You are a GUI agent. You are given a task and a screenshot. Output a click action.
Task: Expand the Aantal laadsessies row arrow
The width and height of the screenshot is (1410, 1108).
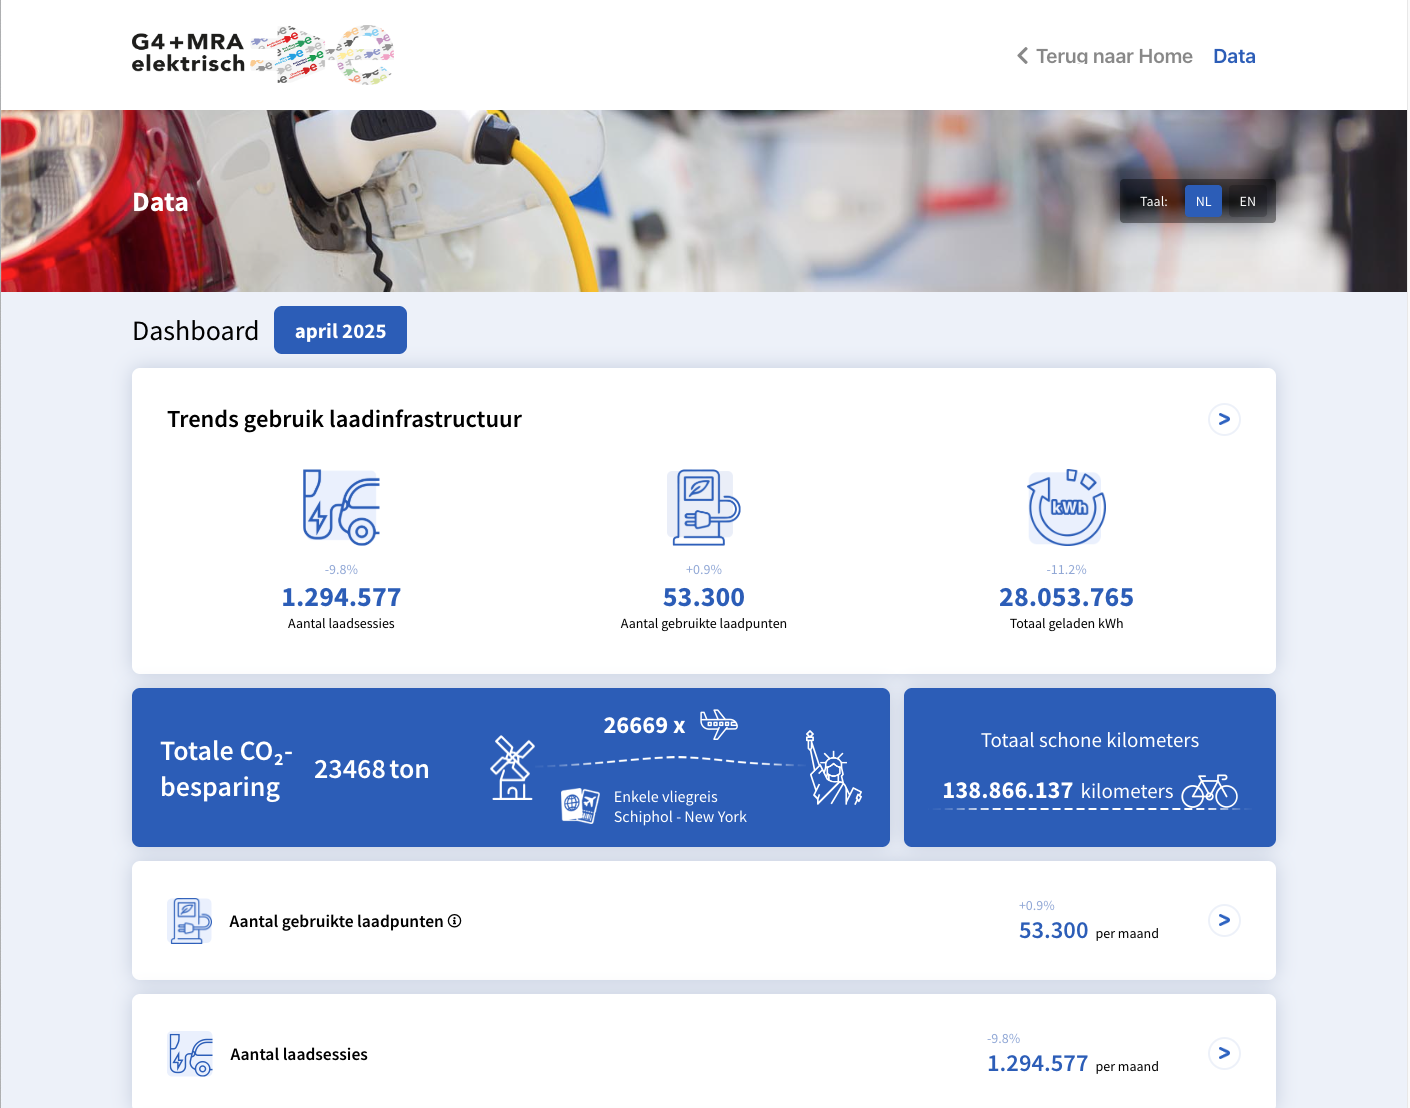coord(1224,1053)
